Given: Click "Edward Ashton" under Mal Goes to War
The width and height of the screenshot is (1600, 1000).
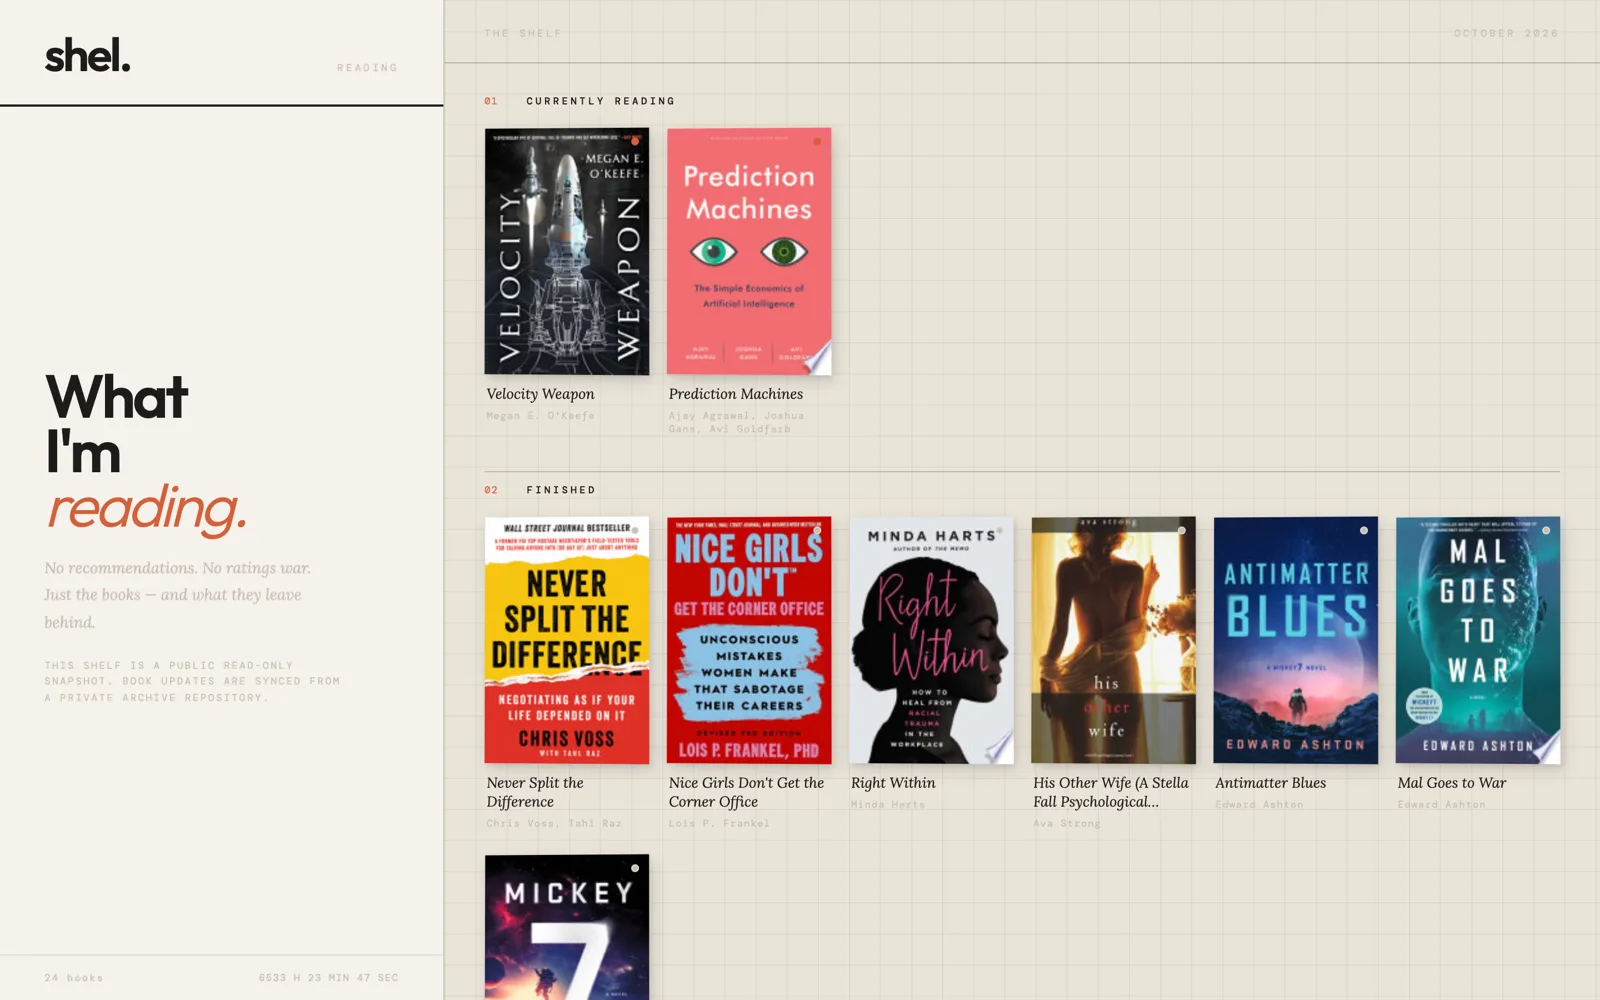Looking at the screenshot, I should pos(1442,805).
